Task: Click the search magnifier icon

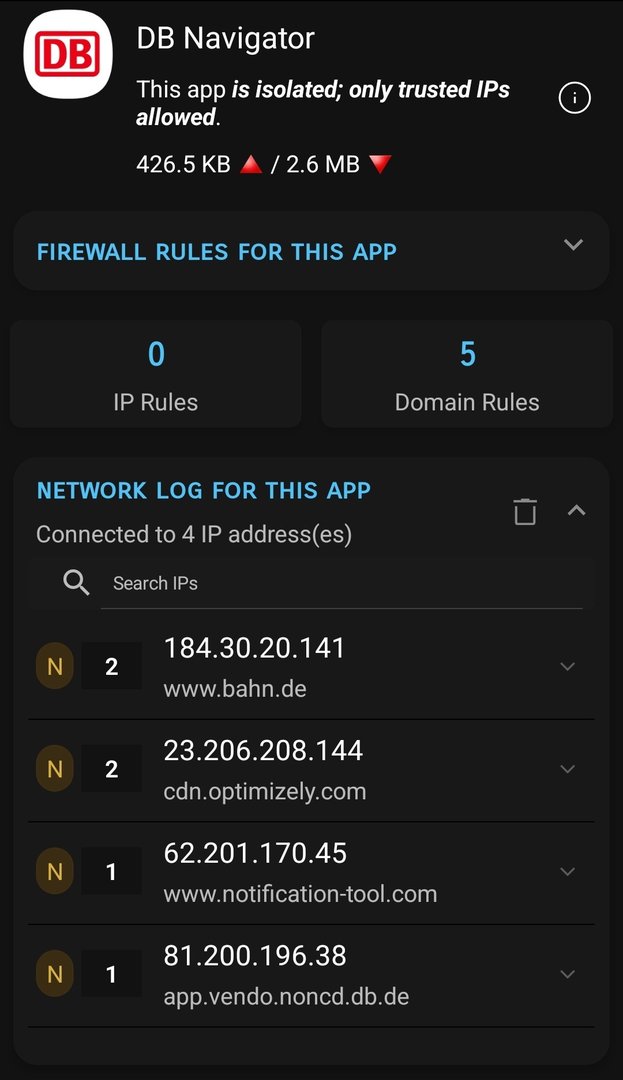Action: coord(76,583)
